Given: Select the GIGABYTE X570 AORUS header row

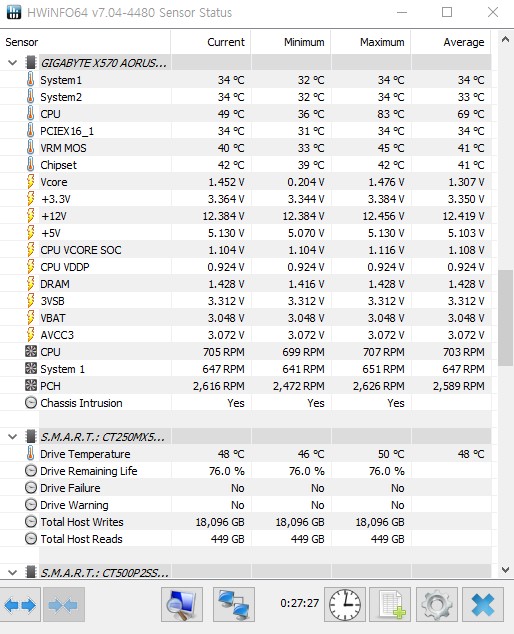Looking at the screenshot, I should click(245, 63).
